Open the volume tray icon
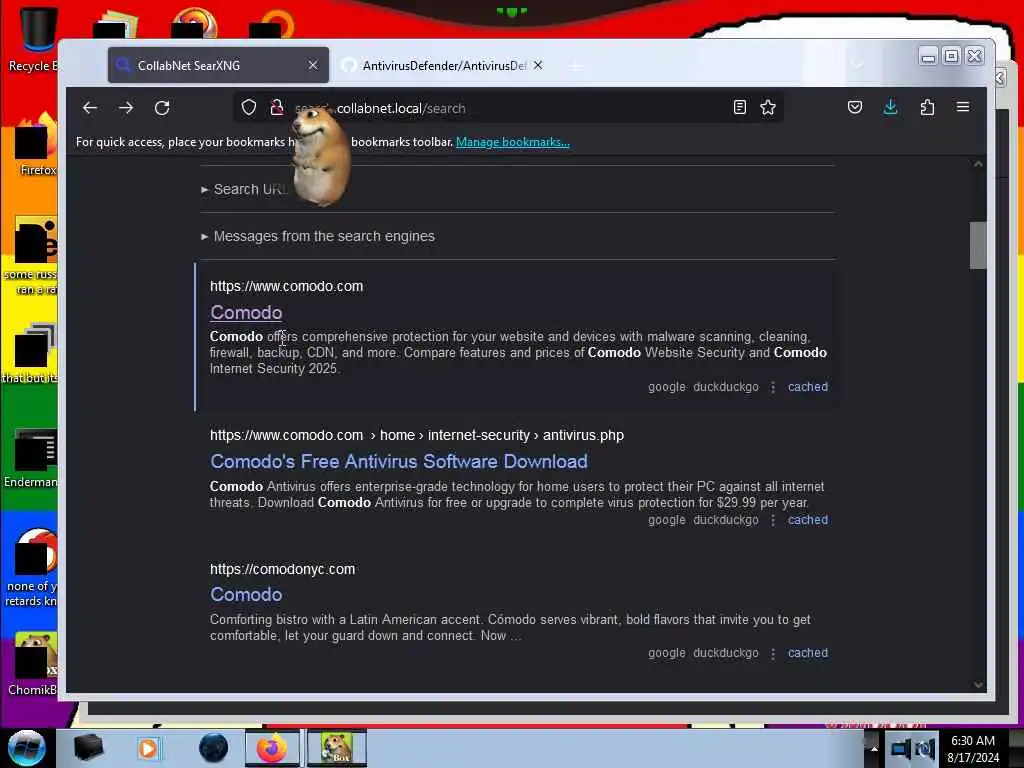This screenshot has width=1024, height=768. 925,749
